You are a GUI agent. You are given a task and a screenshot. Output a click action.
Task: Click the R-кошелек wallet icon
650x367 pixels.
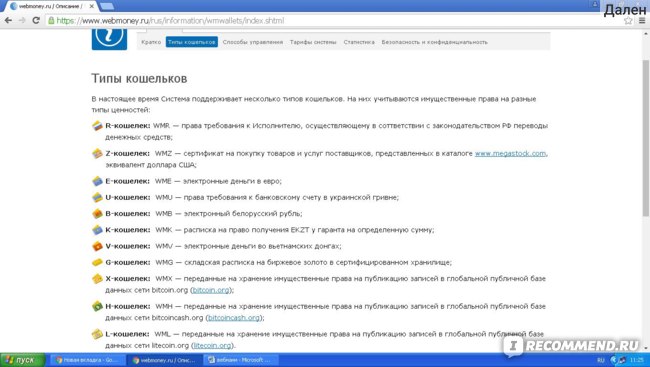click(x=97, y=126)
